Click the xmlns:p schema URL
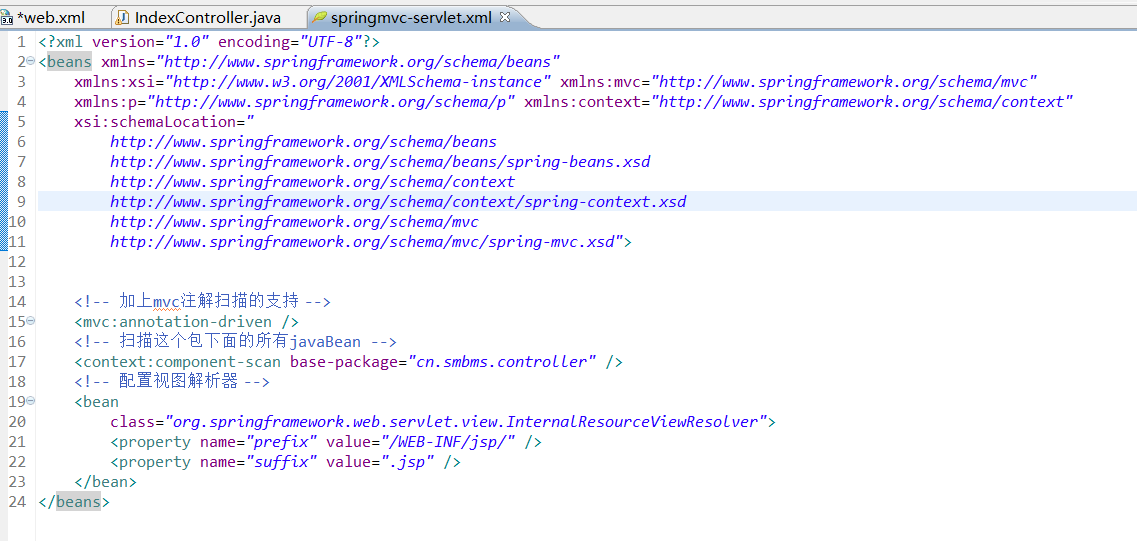 [331, 102]
